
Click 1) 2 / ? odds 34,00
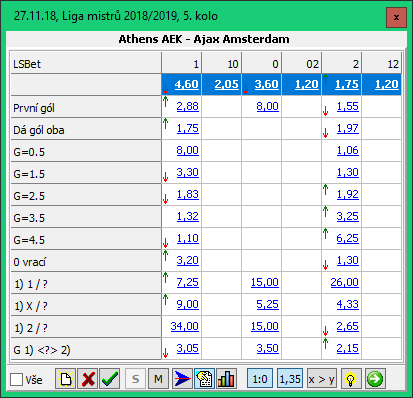[185, 326]
